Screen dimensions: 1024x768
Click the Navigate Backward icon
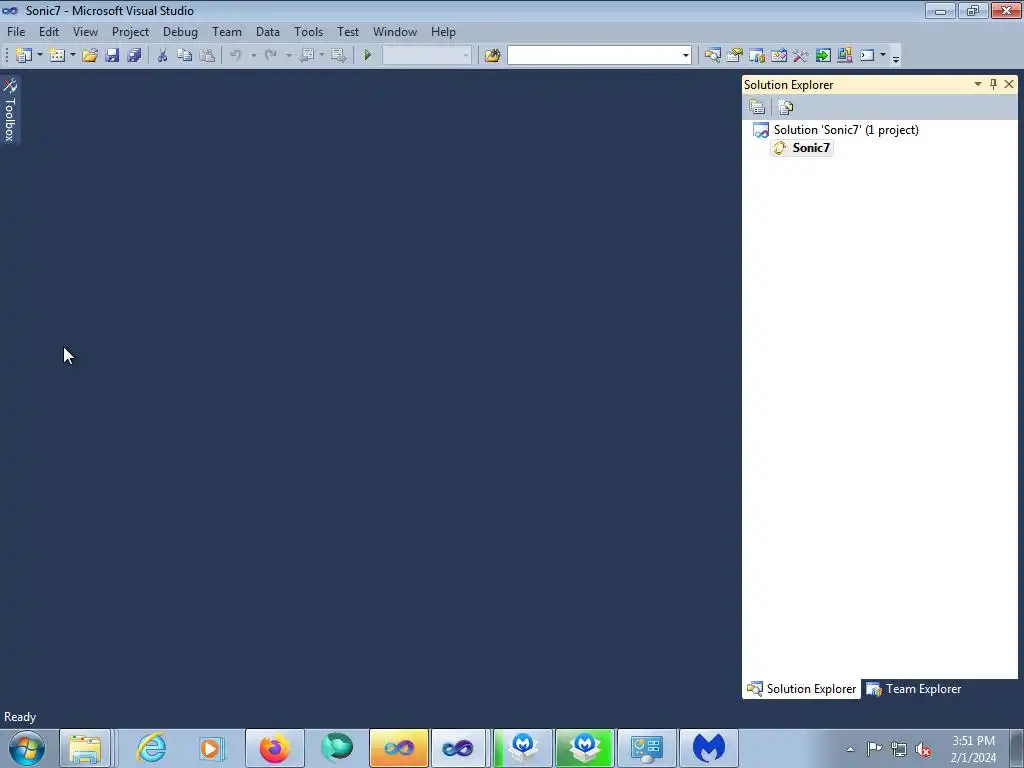(x=306, y=56)
